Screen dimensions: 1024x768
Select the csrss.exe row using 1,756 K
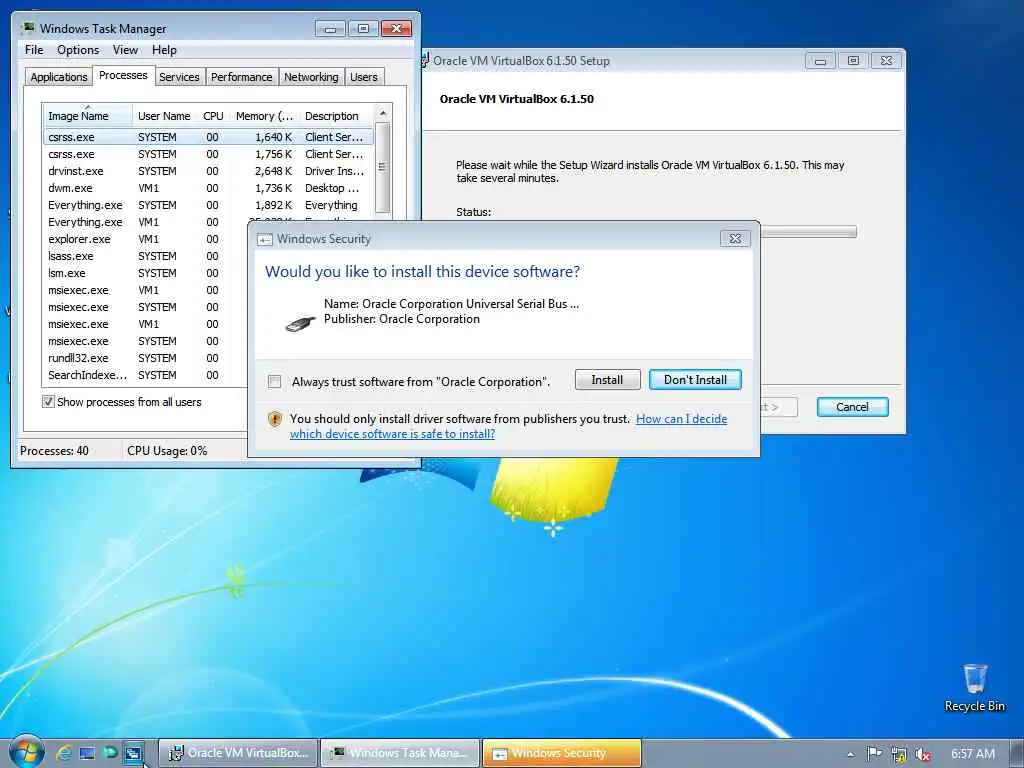(208, 154)
